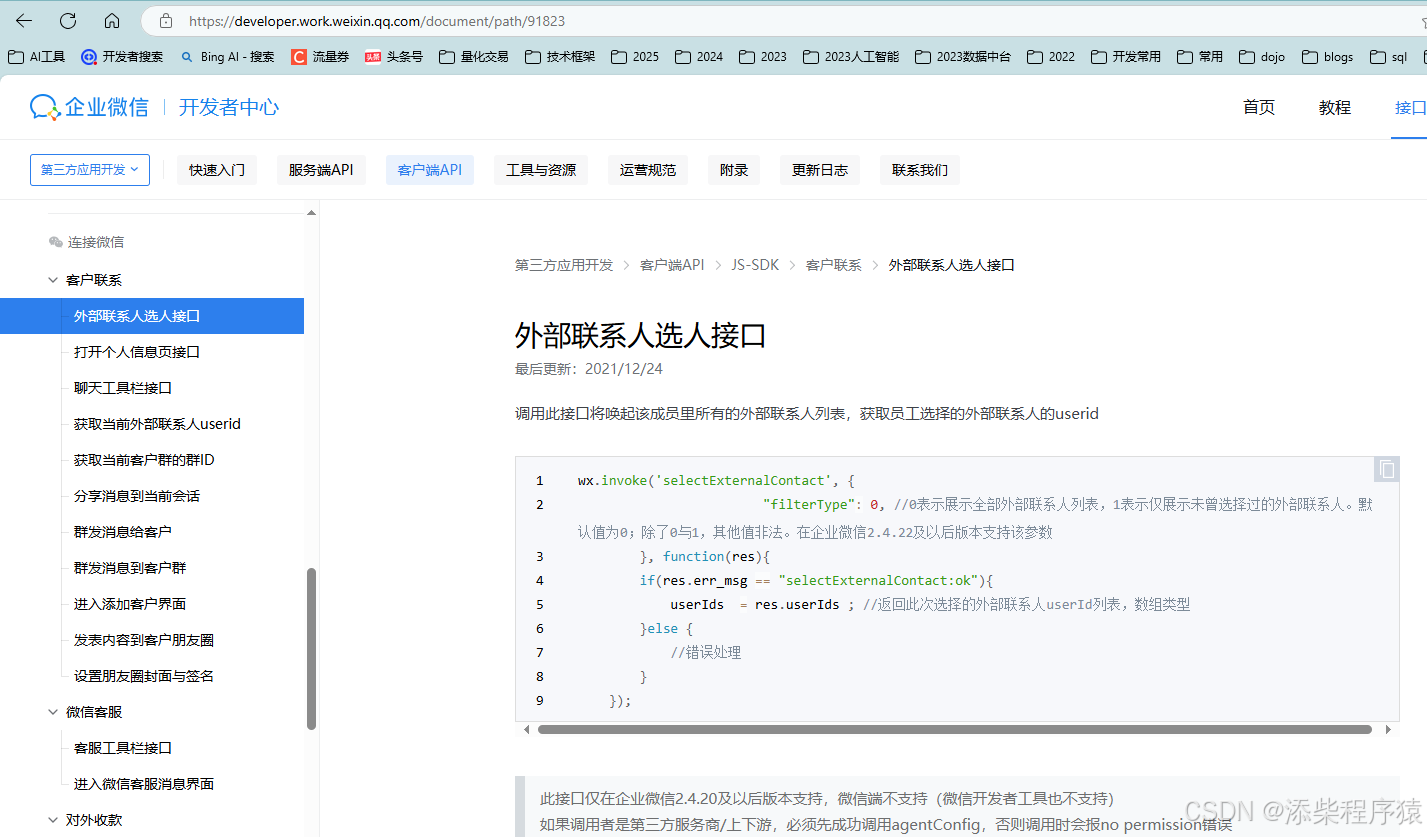
Task: Copy code using the clipboard icon
Action: [x=1386, y=470]
